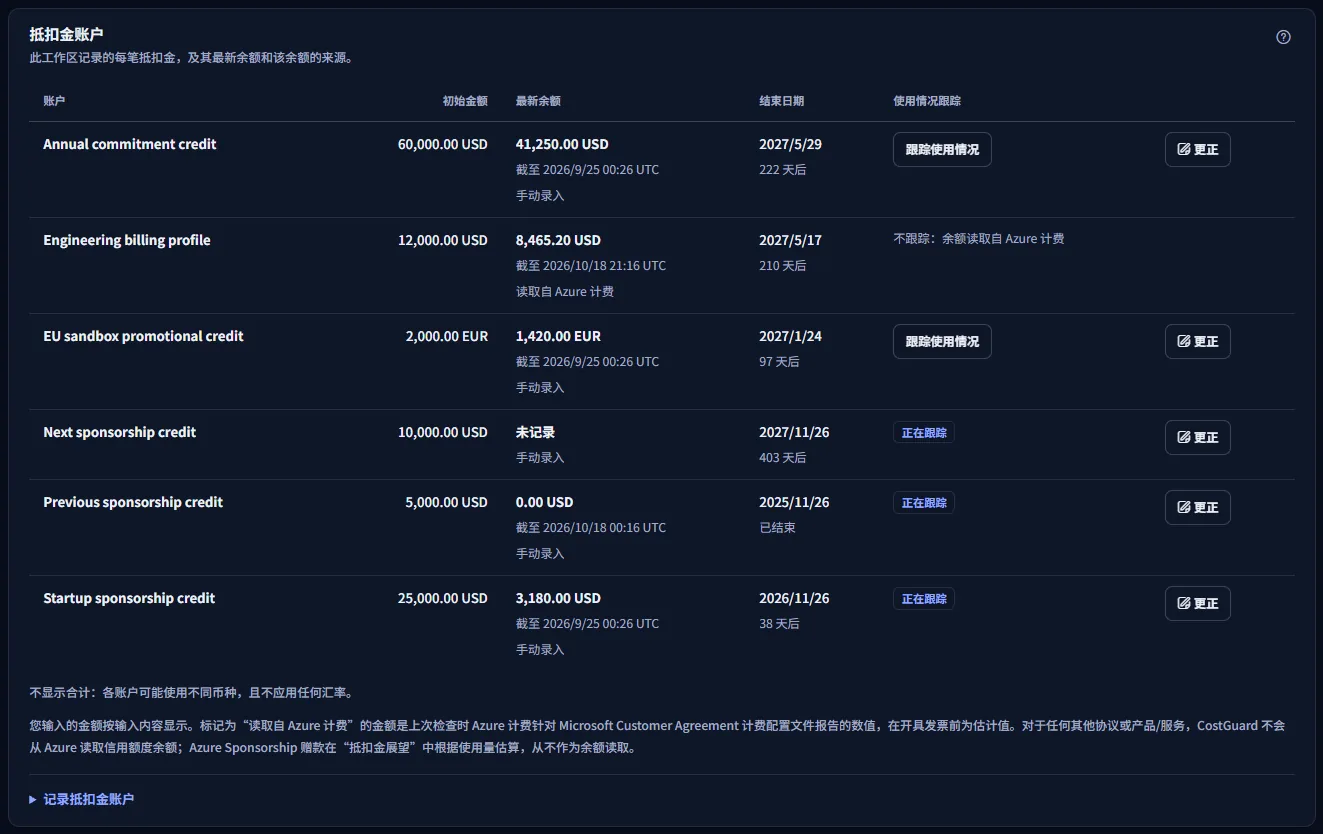Image resolution: width=1323 pixels, height=834 pixels.
Task: Click the end date 2027/1/24
Action: pos(790,336)
